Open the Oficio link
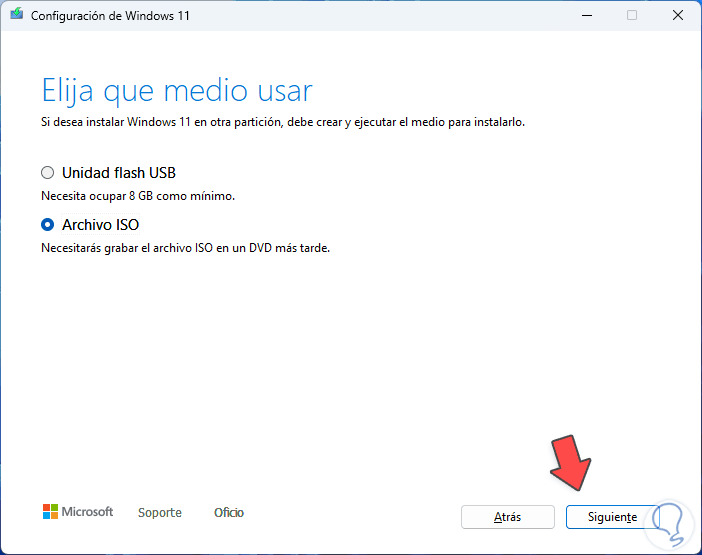702x555 pixels. 229,512
